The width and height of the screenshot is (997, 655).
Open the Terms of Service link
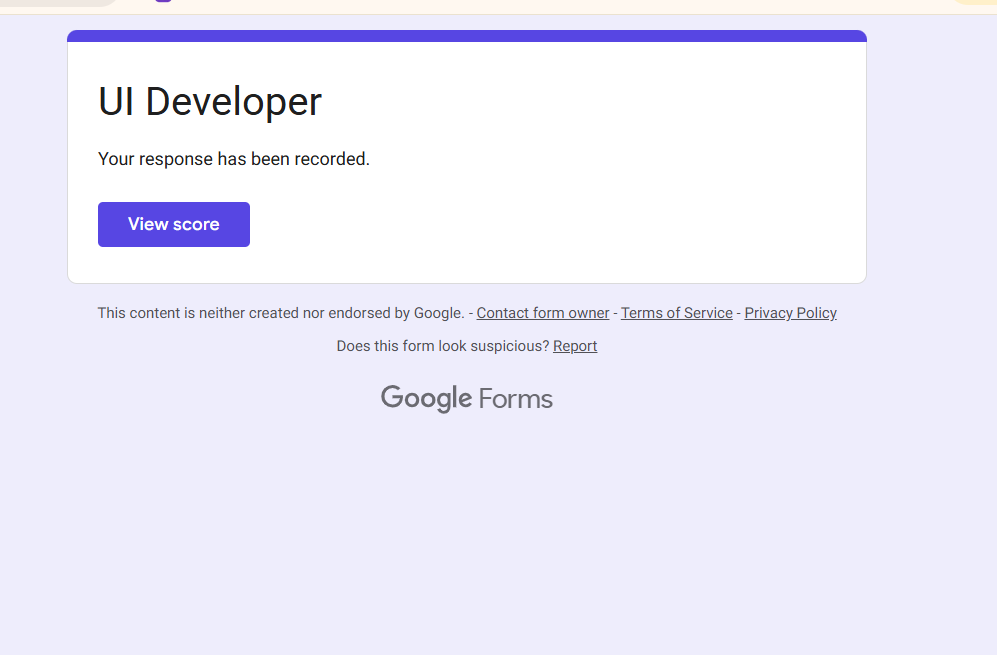(677, 313)
